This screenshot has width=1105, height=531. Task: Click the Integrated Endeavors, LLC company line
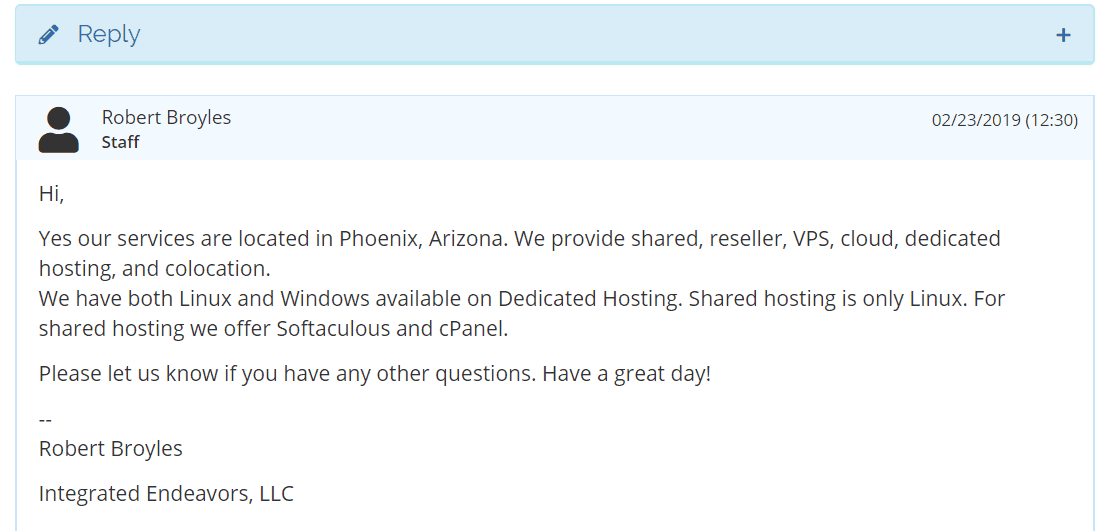click(166, 494)
